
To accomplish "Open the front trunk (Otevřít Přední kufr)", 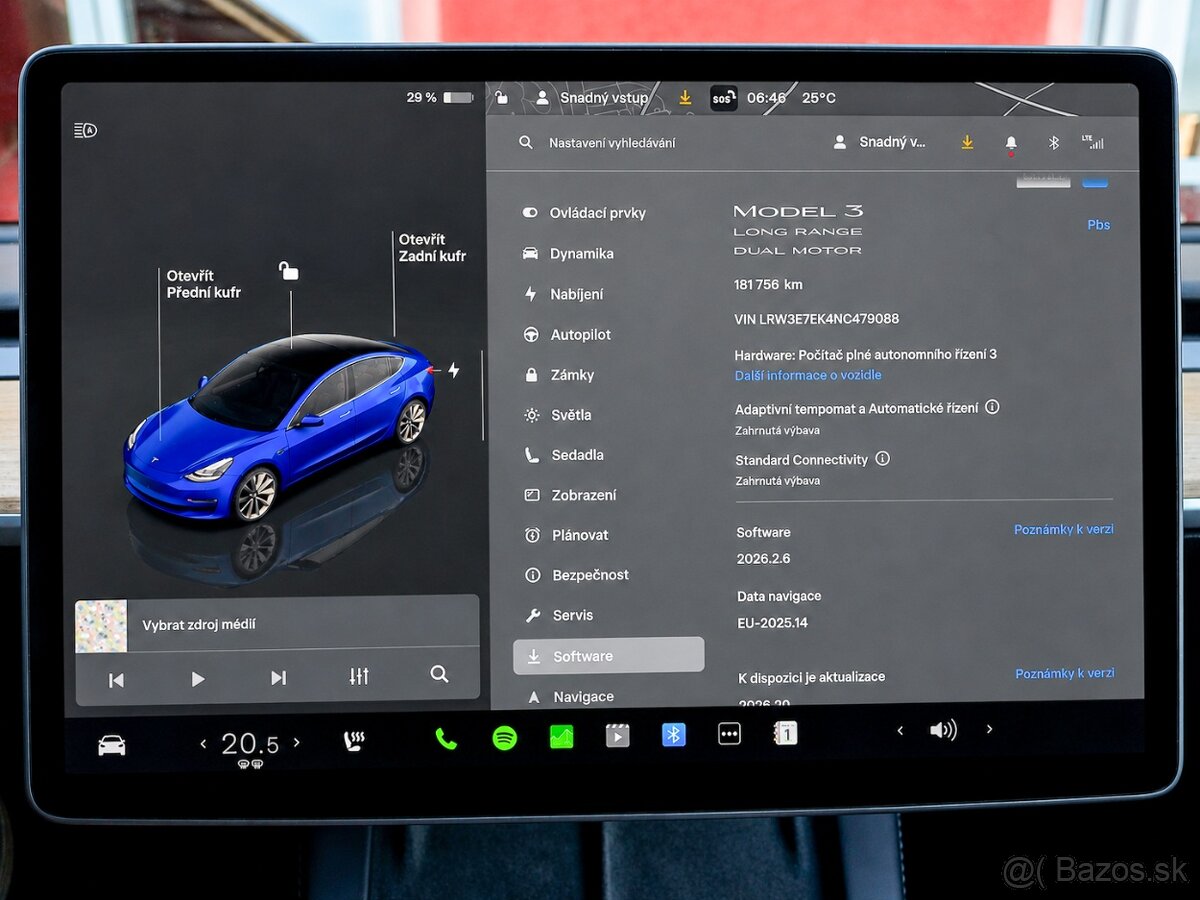I will (204, 284).
